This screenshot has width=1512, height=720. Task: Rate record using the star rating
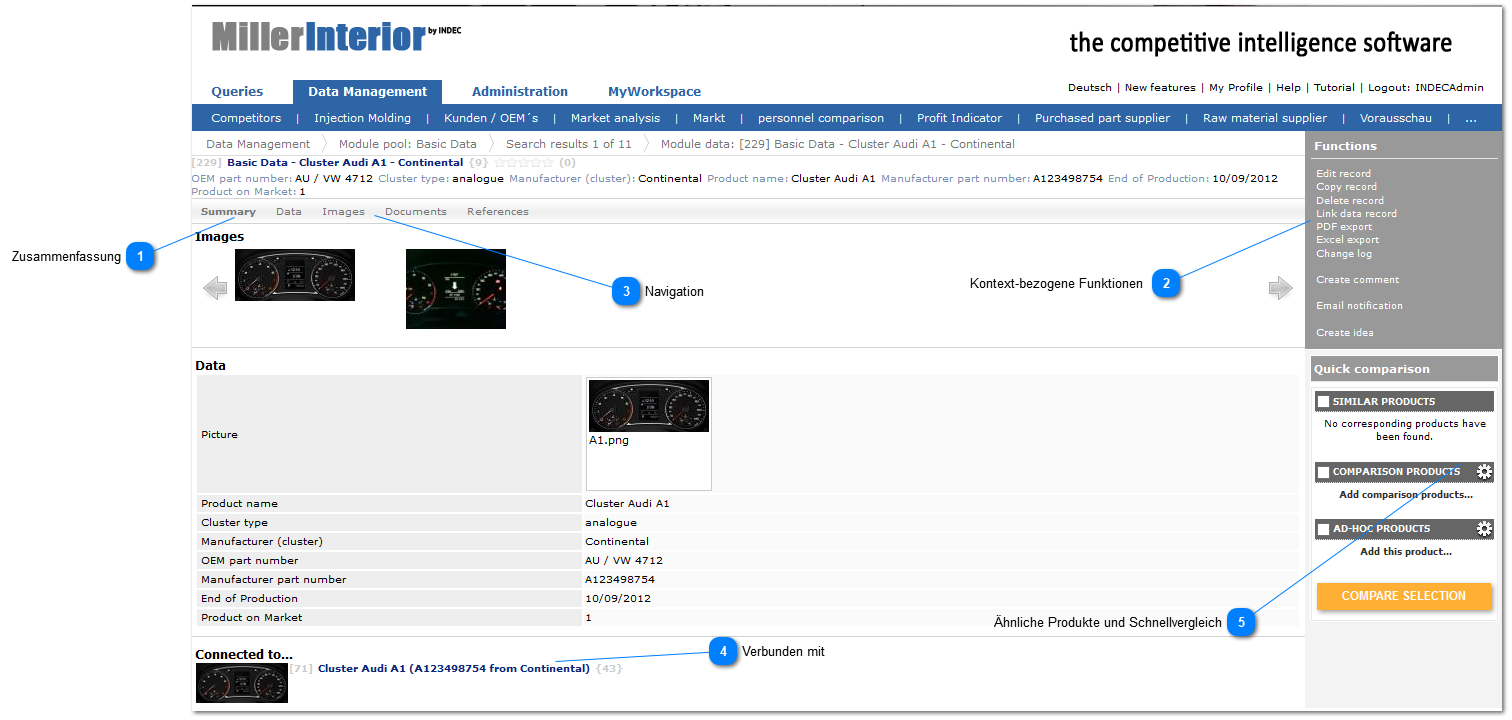pyautogui.click(x=523, y=162)
